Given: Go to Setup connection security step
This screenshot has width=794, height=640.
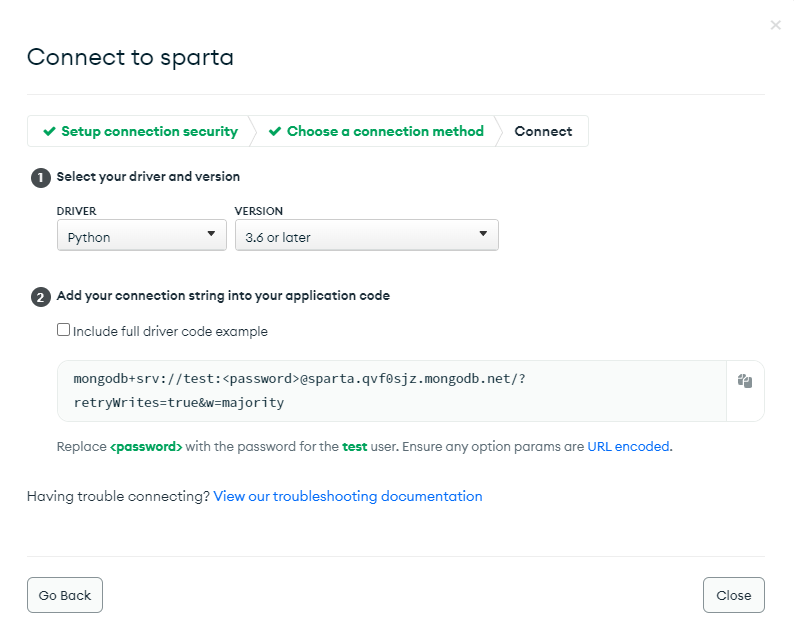Looking at the screenshot, I should pos(139,131).
